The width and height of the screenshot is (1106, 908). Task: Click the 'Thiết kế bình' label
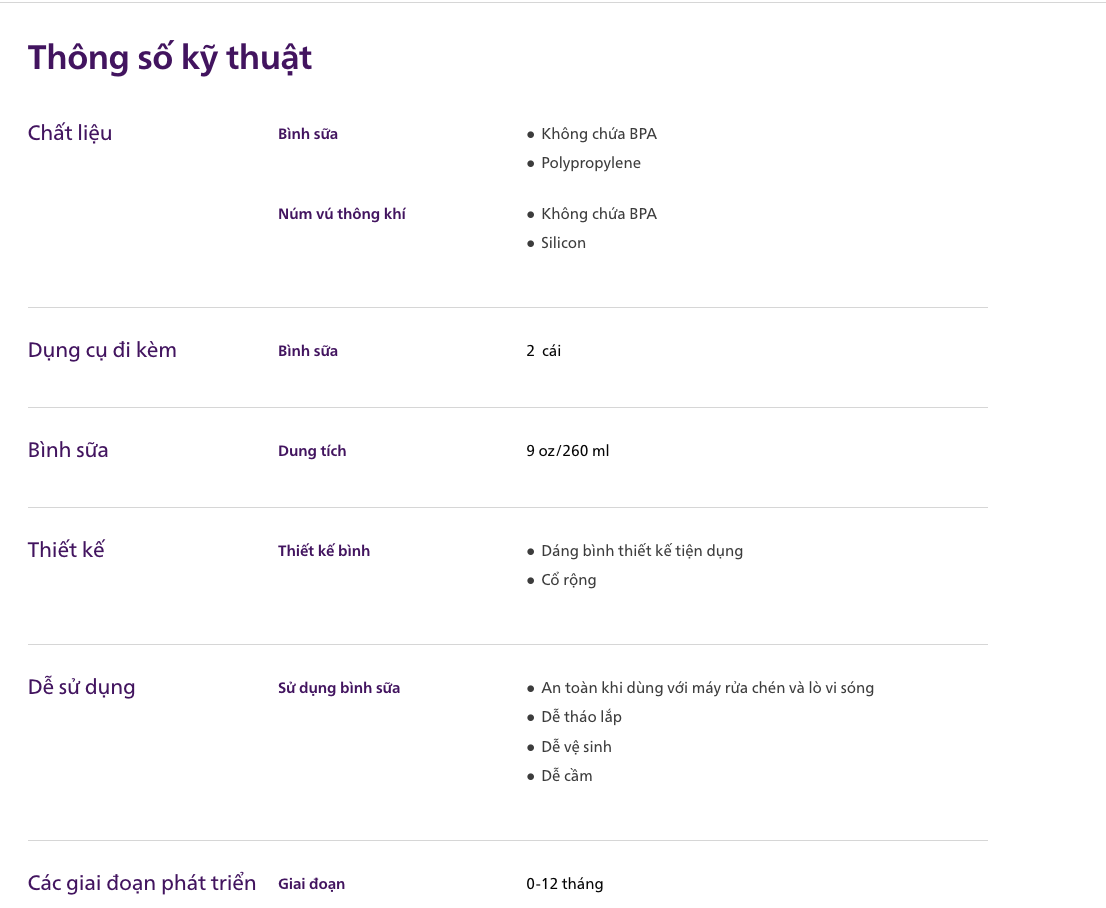click(x=324, y=551)
